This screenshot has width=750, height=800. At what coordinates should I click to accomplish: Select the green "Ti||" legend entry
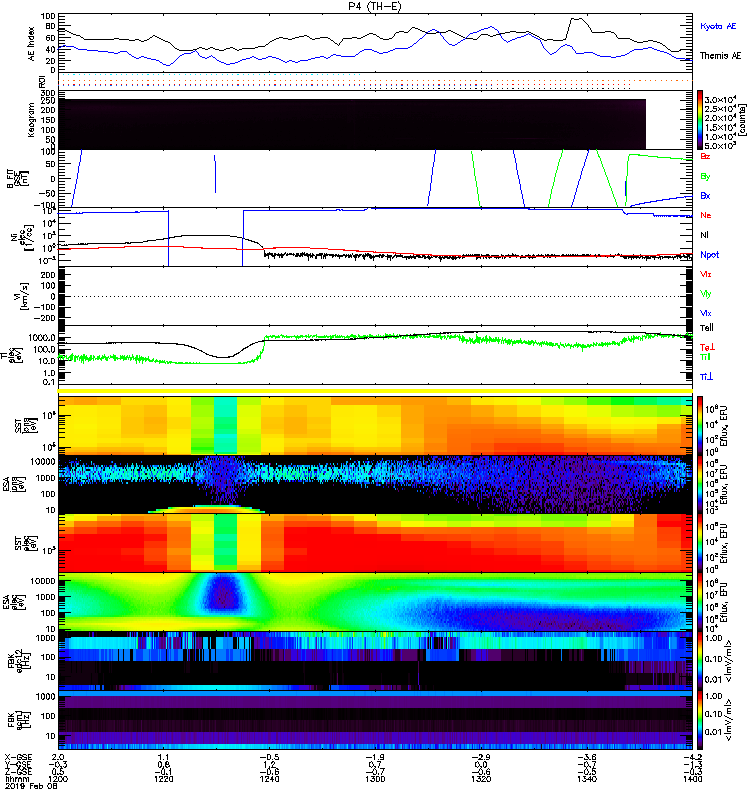[x=705, y=357]
